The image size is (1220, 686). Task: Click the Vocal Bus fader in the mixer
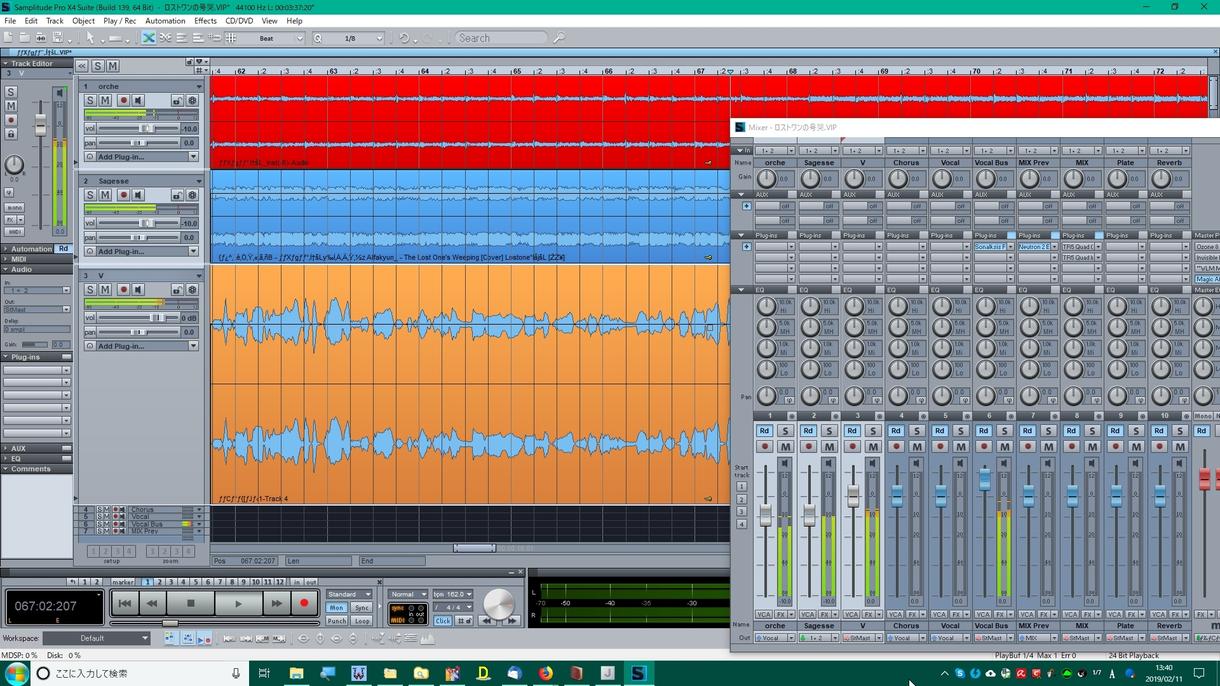coord(985,479)
